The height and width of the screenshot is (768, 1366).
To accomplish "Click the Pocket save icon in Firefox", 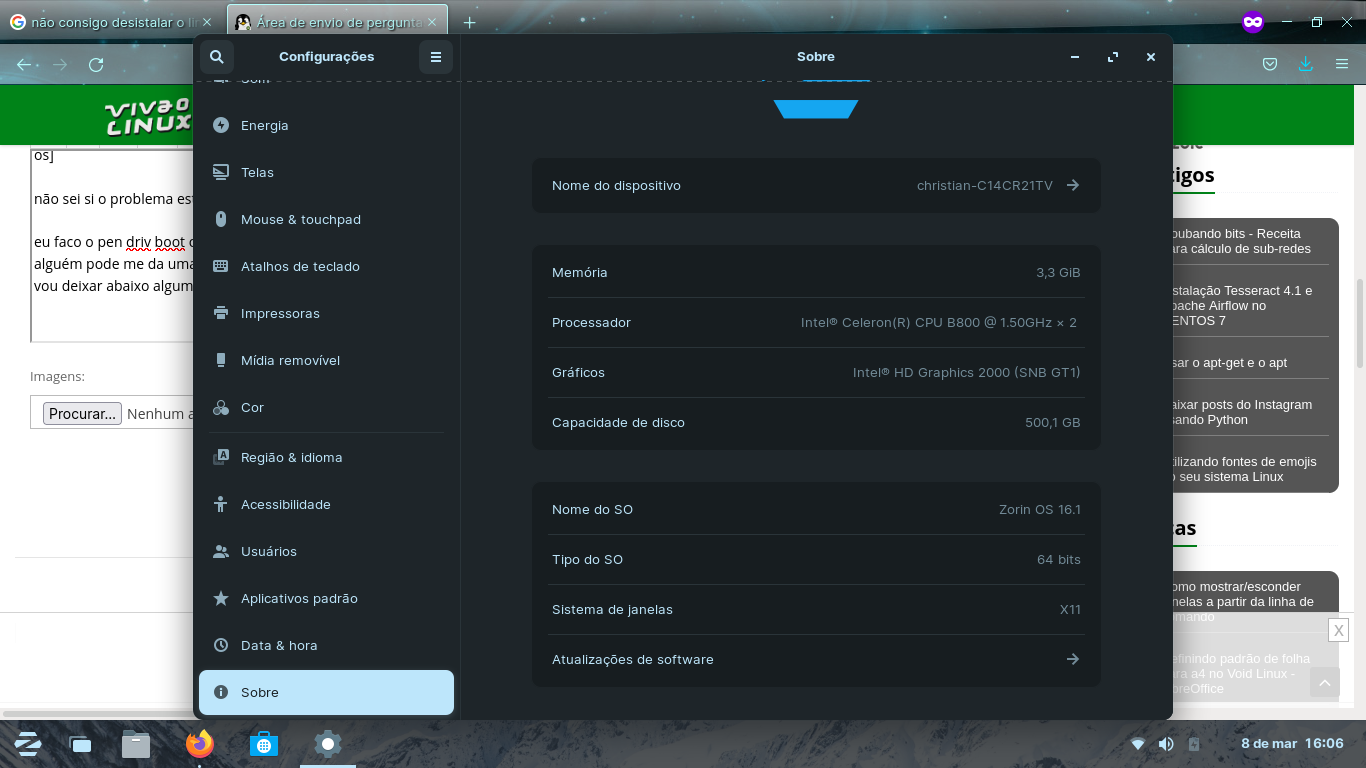I will (x=1269, y=64).
